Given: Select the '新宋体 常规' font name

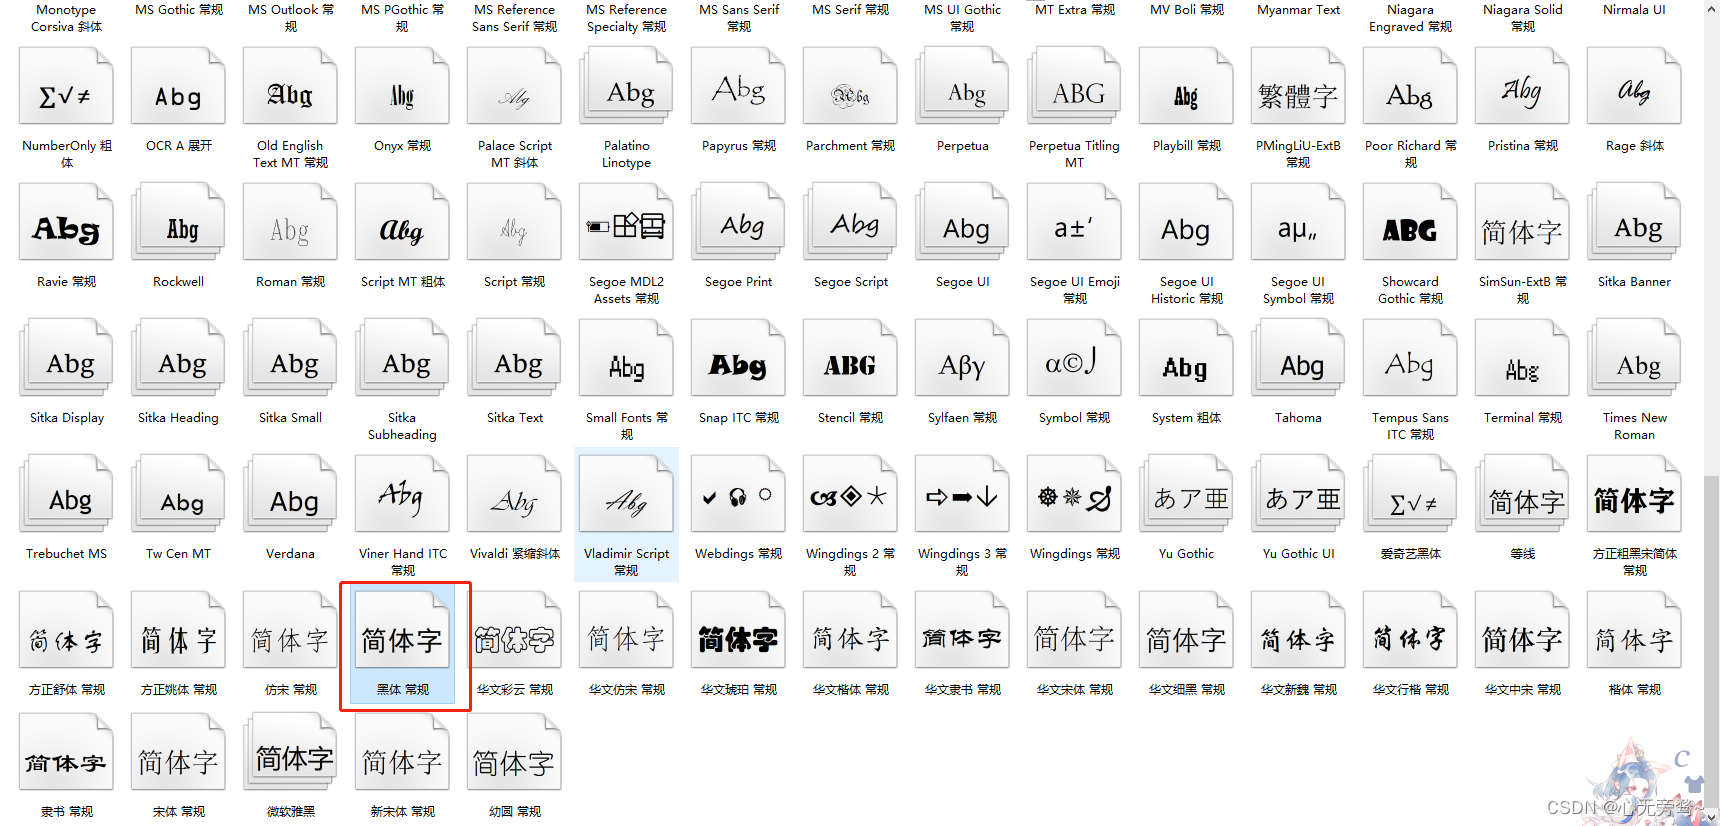Looking at the screenshot, I should click(x=402, y=812).
